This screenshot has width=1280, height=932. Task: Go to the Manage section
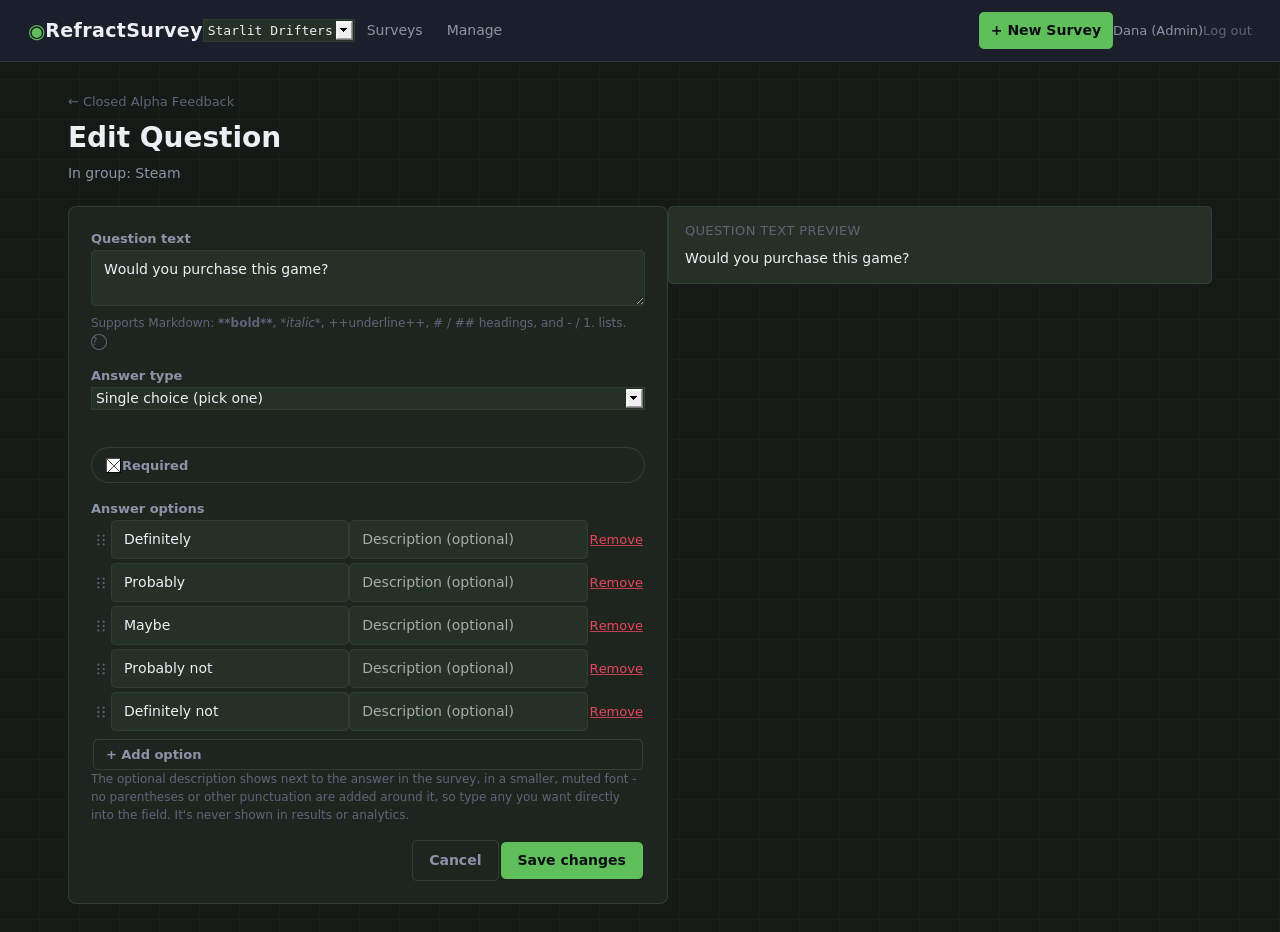474,30
